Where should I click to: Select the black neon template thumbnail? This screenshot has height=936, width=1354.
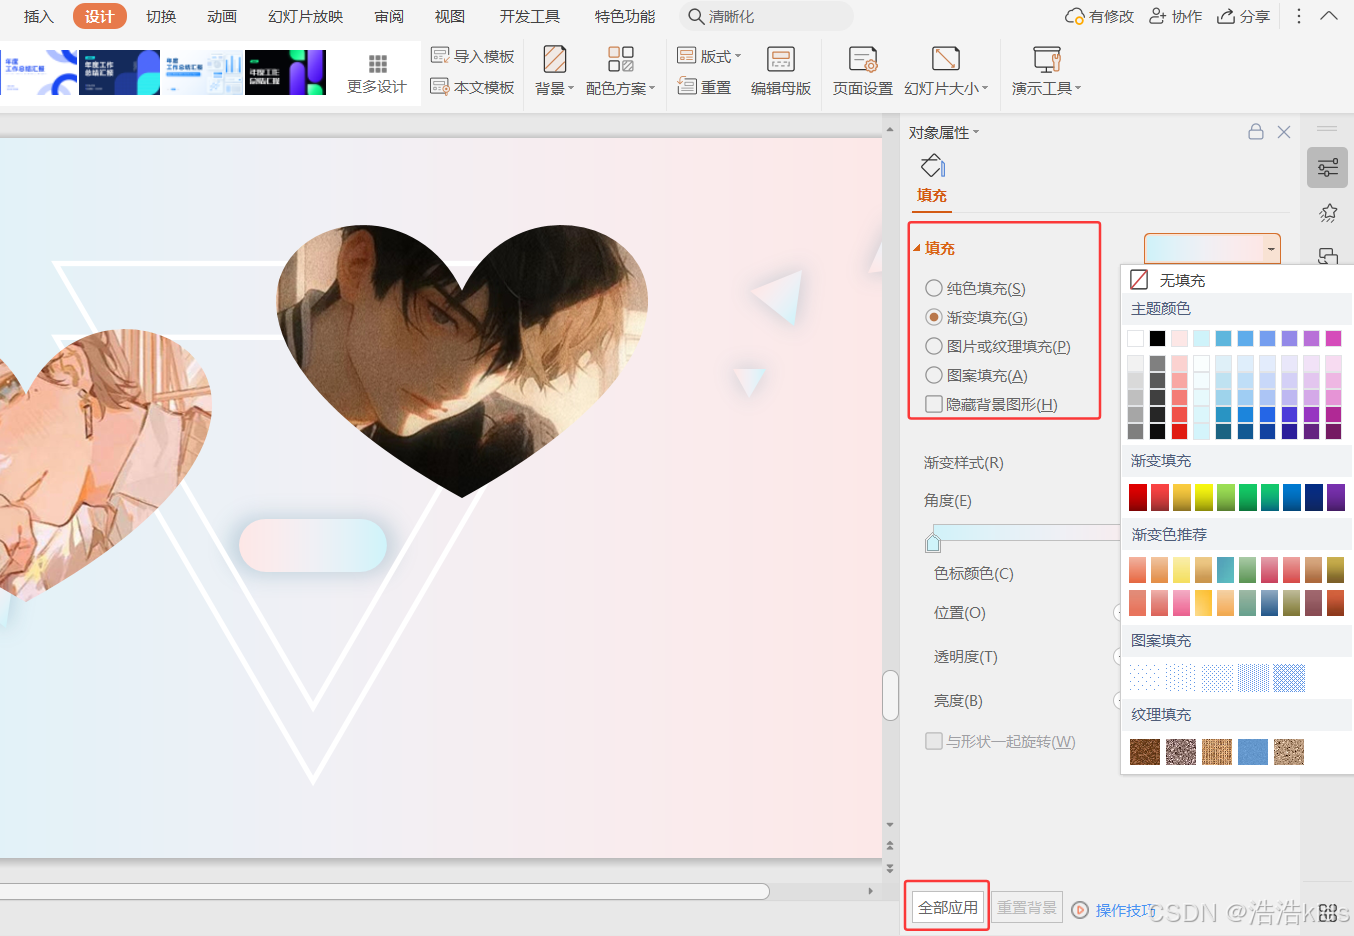tap(285, 72)
